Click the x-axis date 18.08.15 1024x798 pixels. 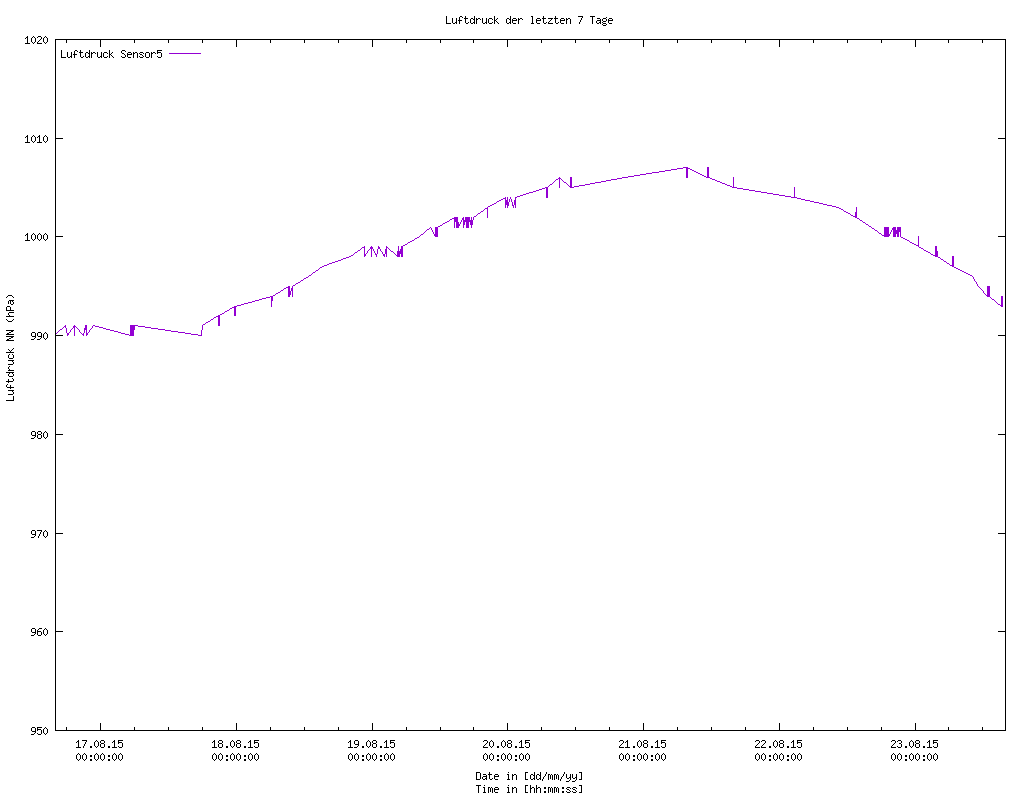pos(235,744)
